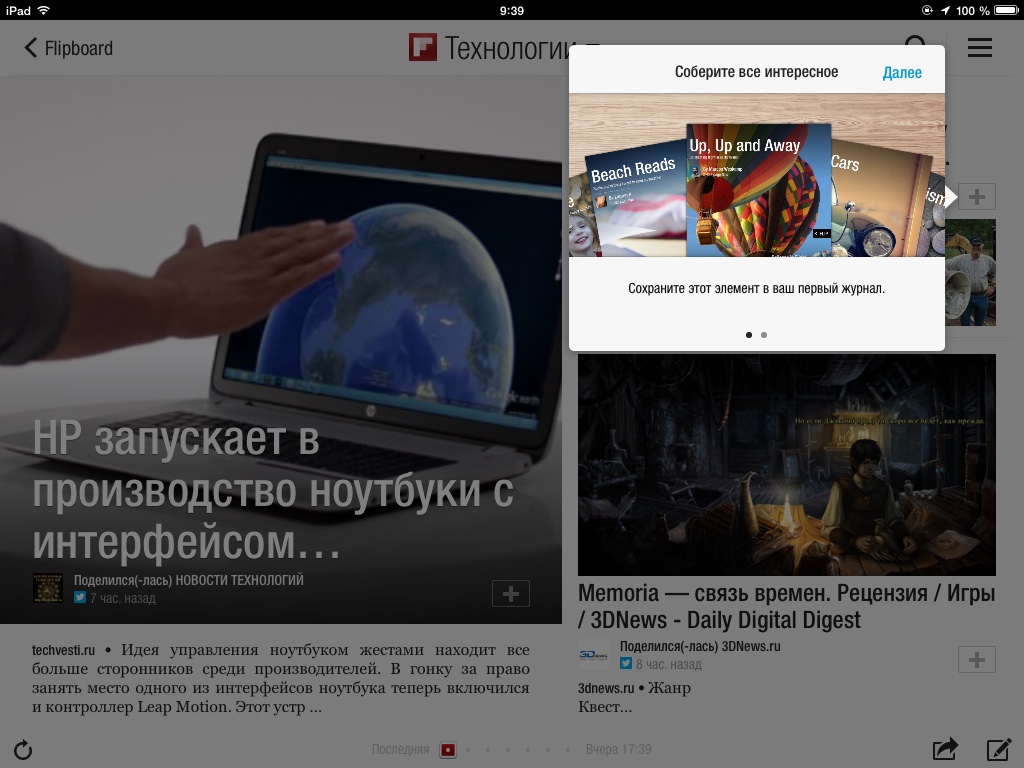Share this page
This screenshot has height=768, width=1024.
coord(944,749)
